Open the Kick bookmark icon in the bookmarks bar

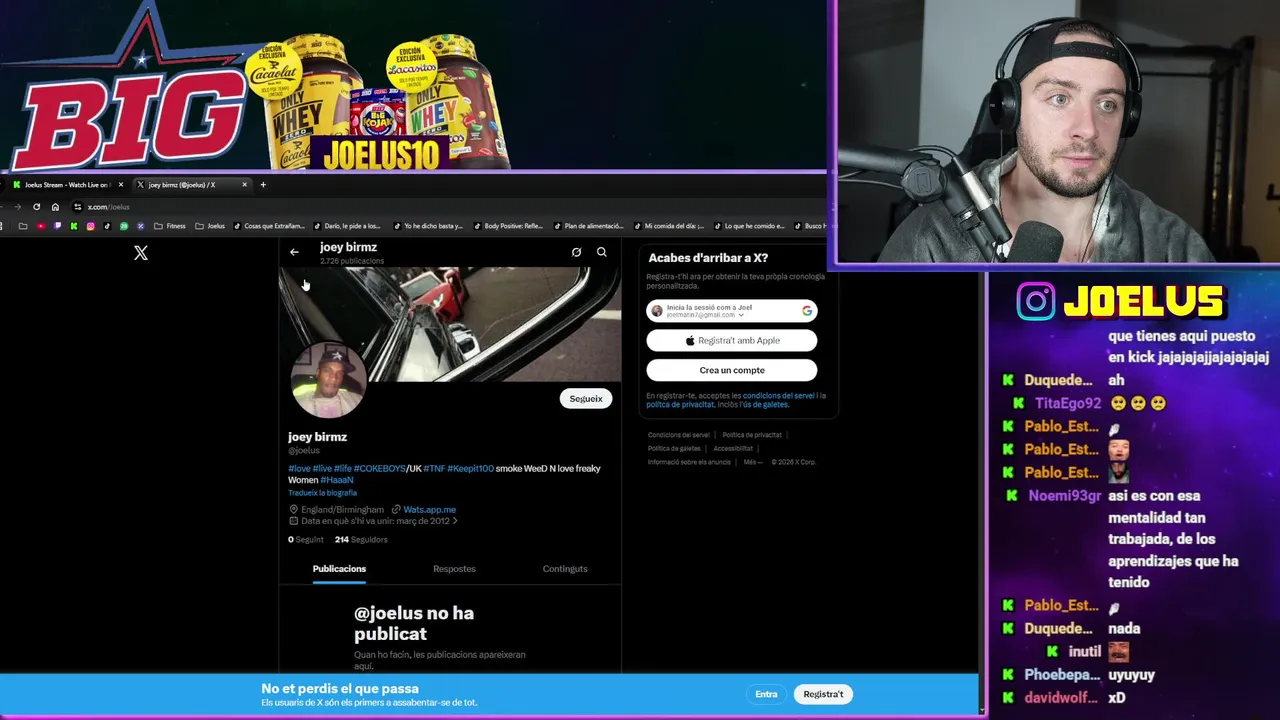coord(74,226)
